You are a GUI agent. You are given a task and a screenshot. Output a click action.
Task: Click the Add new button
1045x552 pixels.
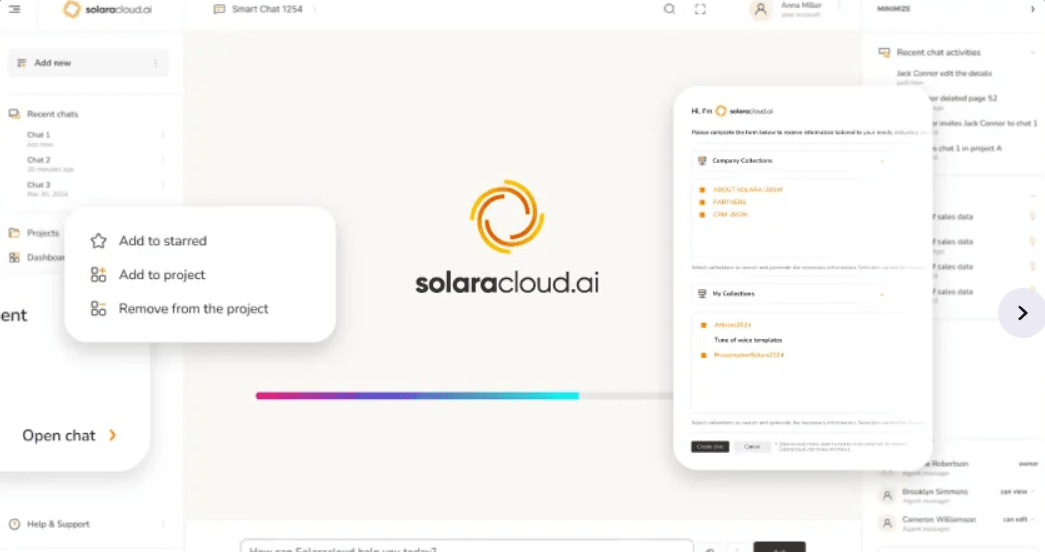pos(88,63)
